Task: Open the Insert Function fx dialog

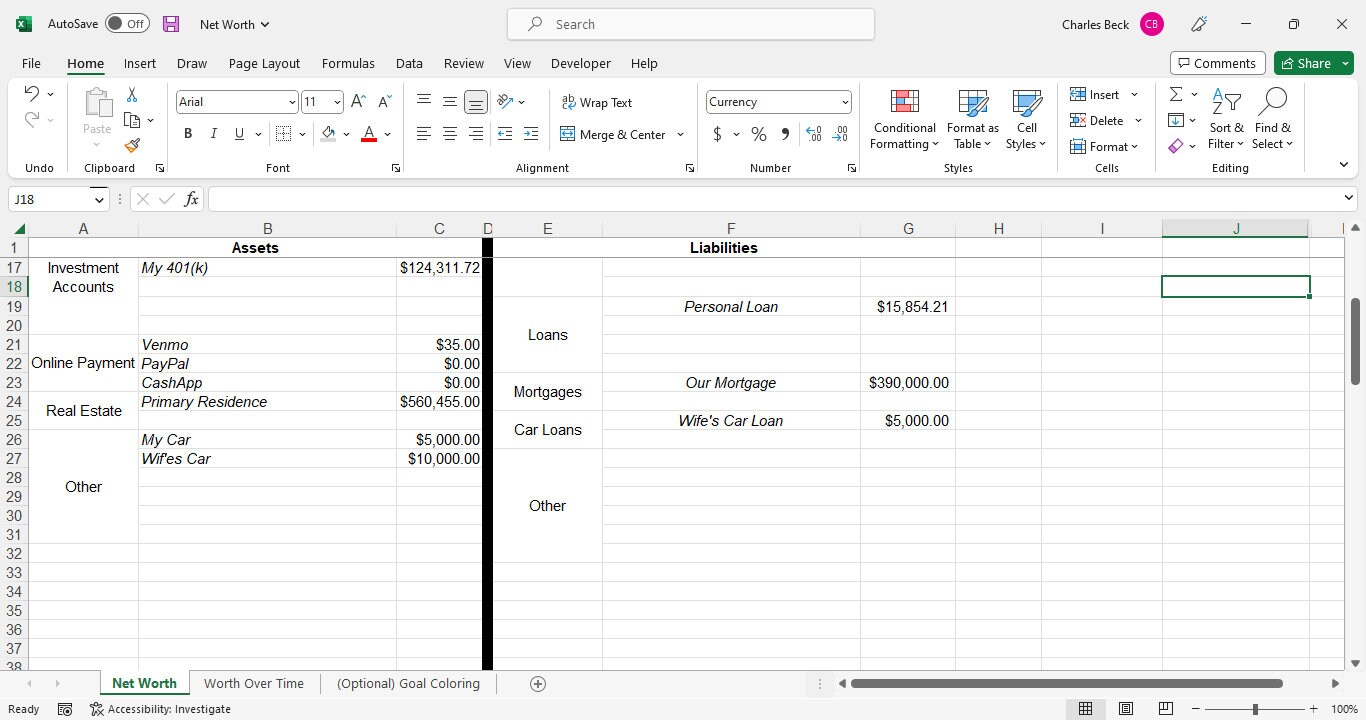Action: [x=191, y=199]
